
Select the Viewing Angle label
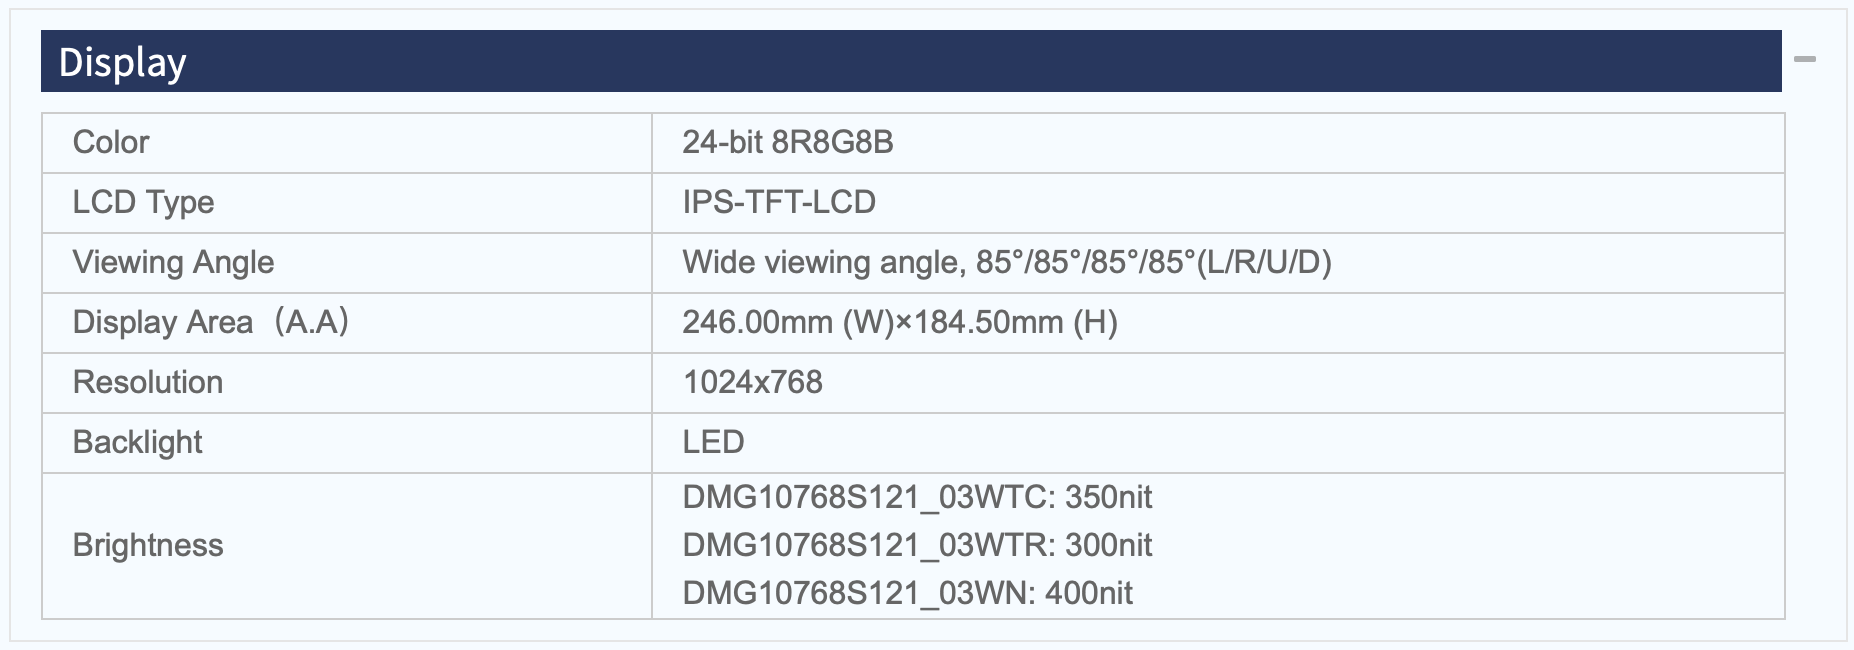pyautogui.click(x=173, y=263)
